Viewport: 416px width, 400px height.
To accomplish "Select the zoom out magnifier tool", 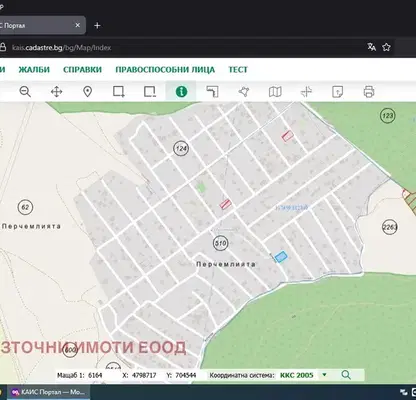I will pos(25,91).
